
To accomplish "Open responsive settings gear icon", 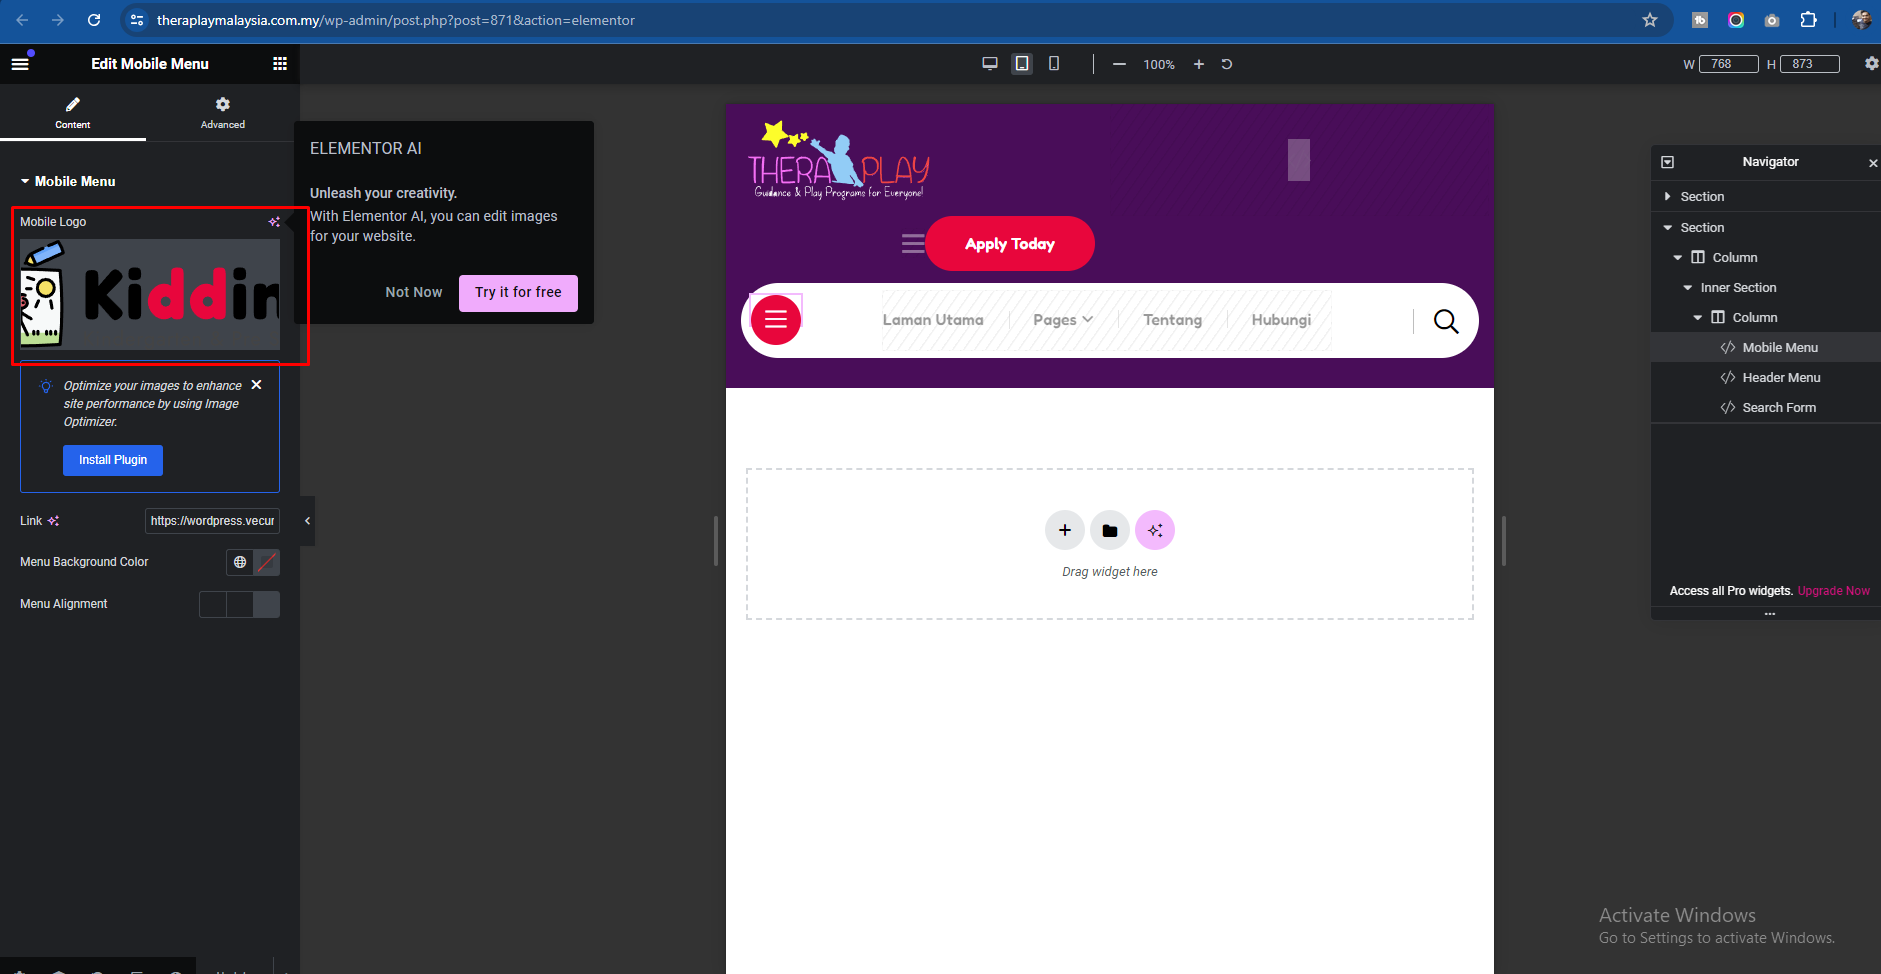I will point(1871,64).
